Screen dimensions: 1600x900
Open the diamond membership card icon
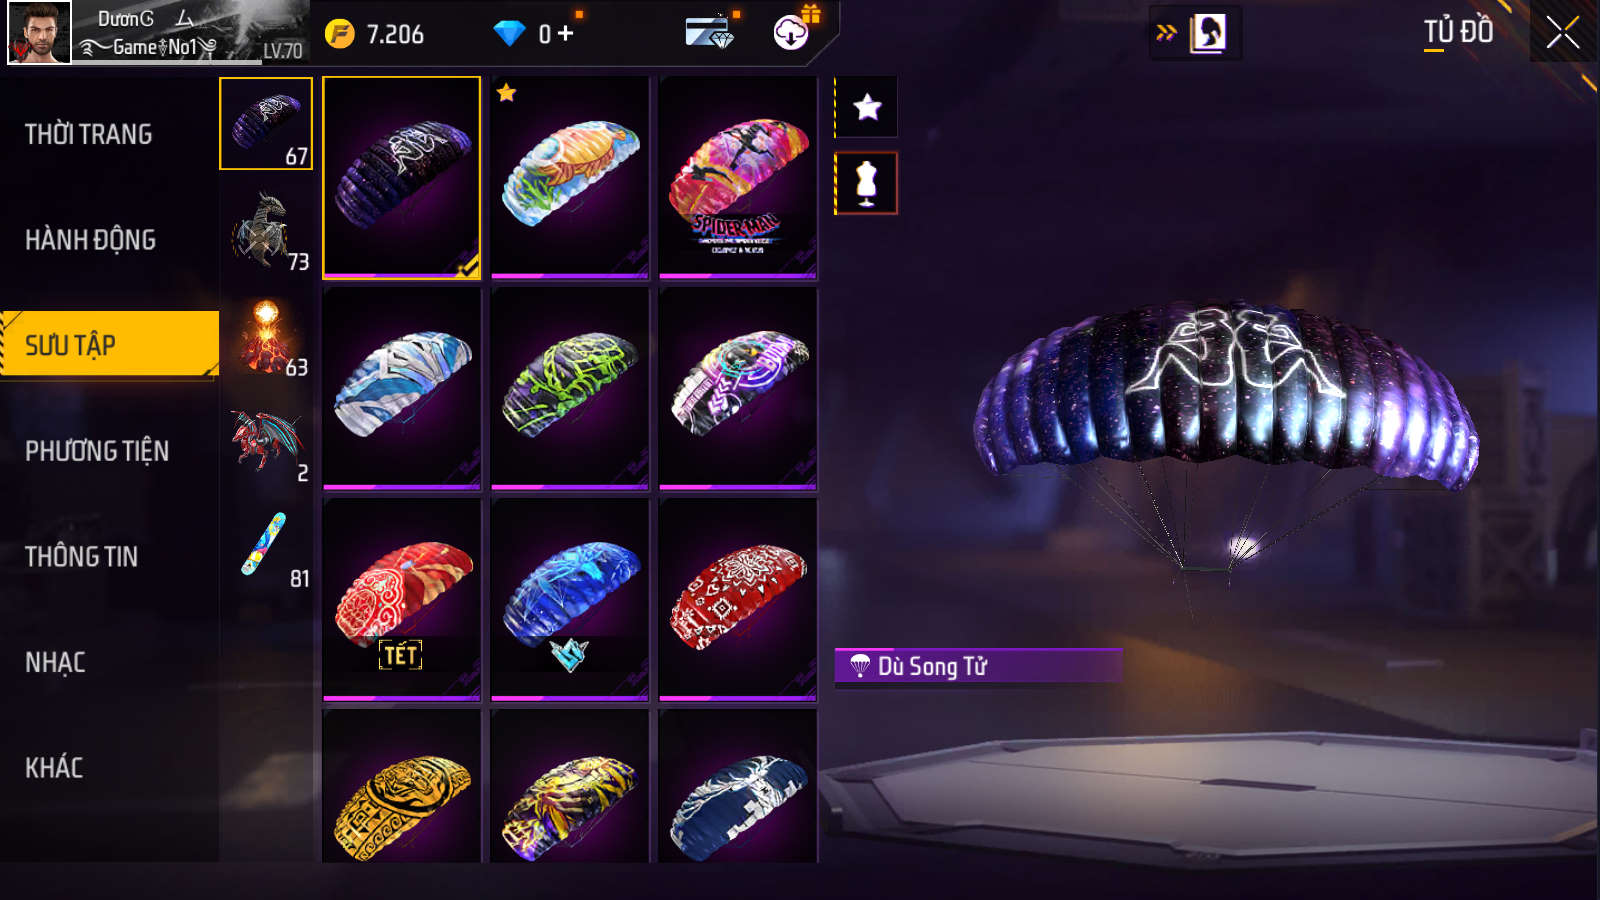point(710,32)
